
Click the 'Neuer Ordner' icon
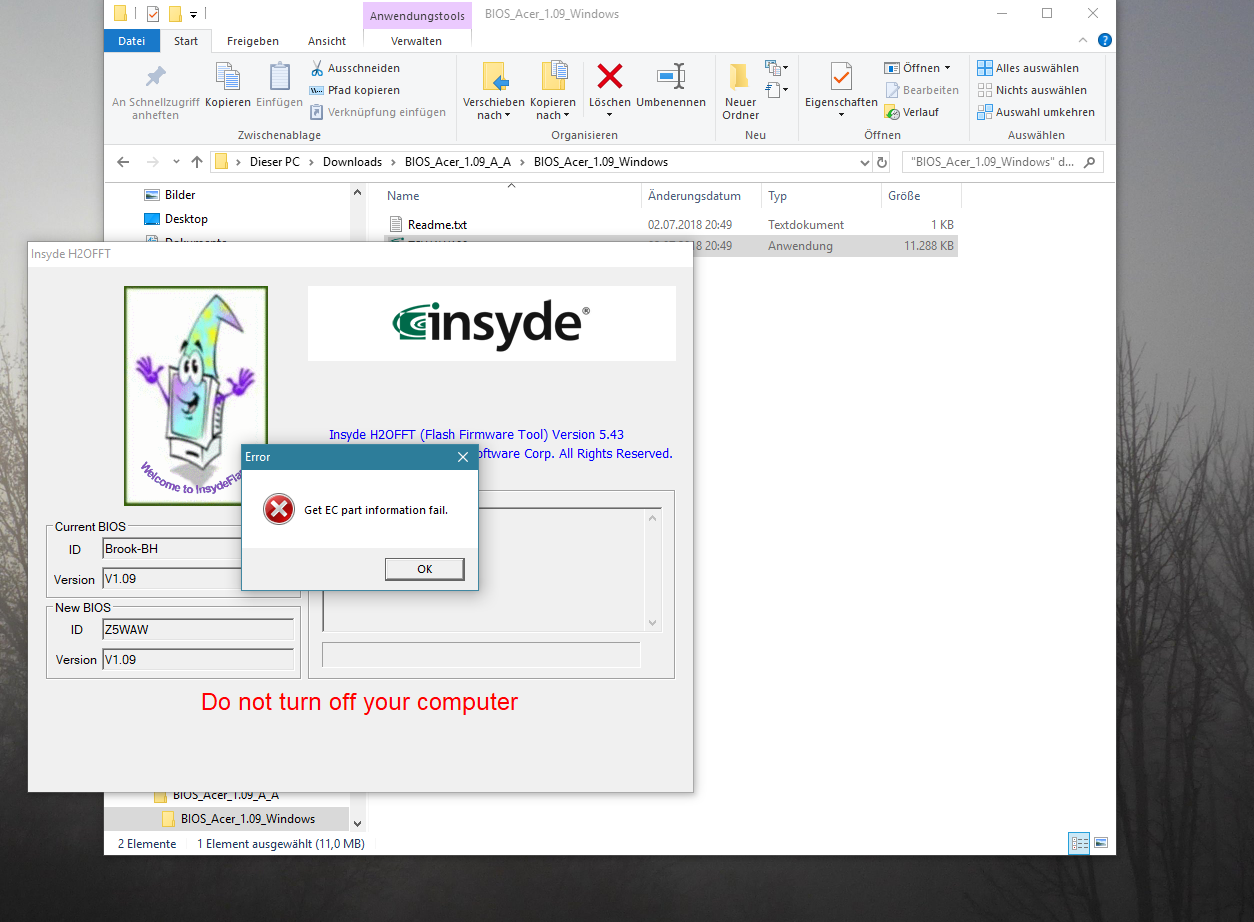coord(740,77)
